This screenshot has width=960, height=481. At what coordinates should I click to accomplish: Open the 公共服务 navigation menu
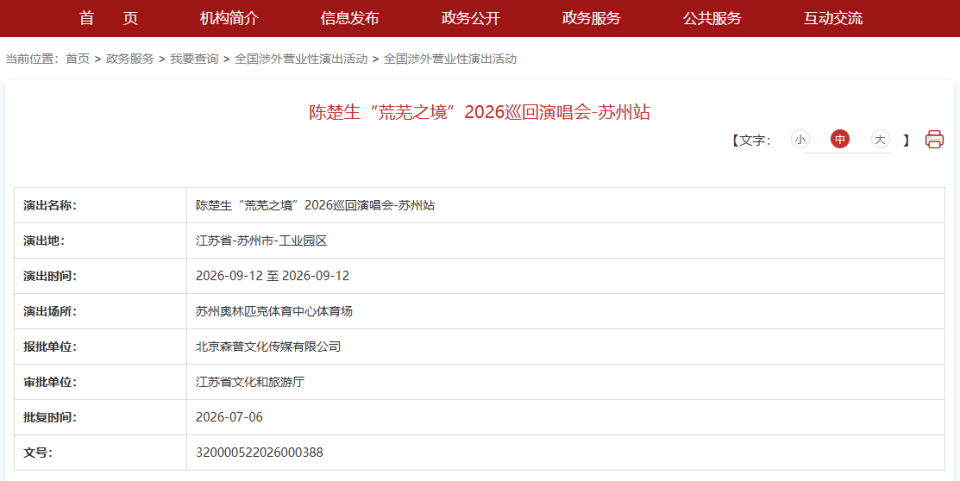pyautogui.click(x=712, y=18)
